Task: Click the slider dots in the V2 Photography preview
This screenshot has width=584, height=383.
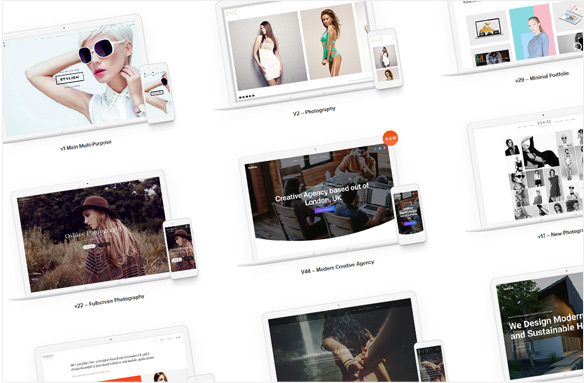Action: (x=247, y=96)
